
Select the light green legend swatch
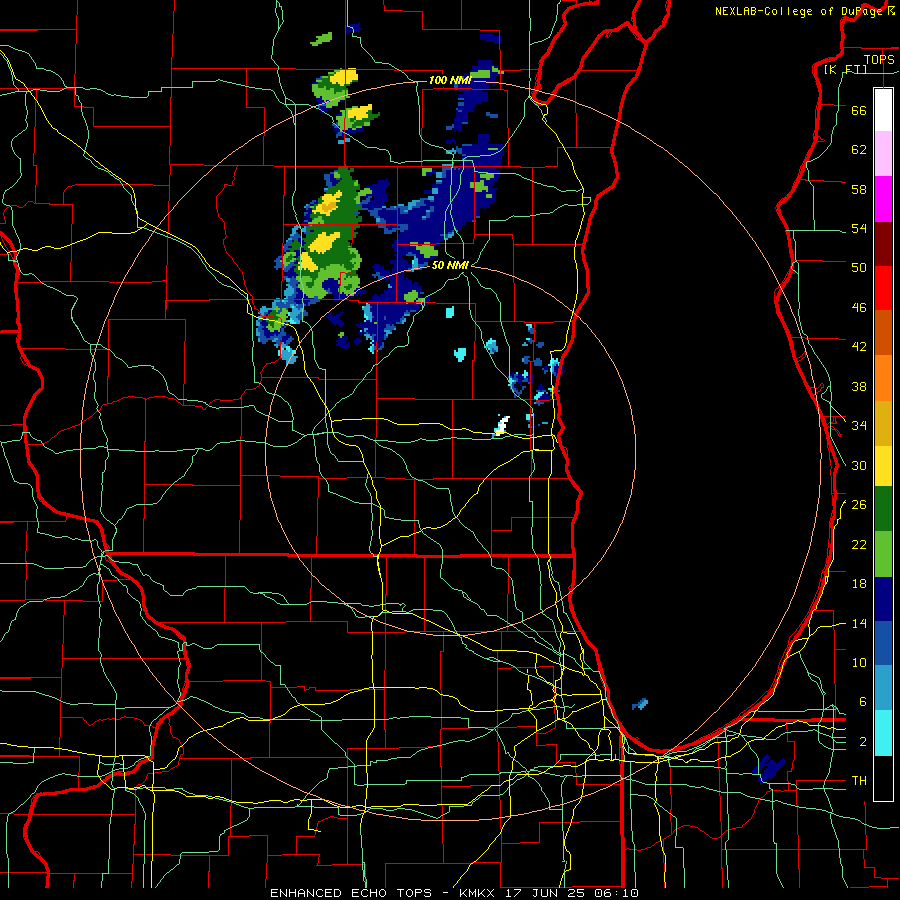click(883, 554)
